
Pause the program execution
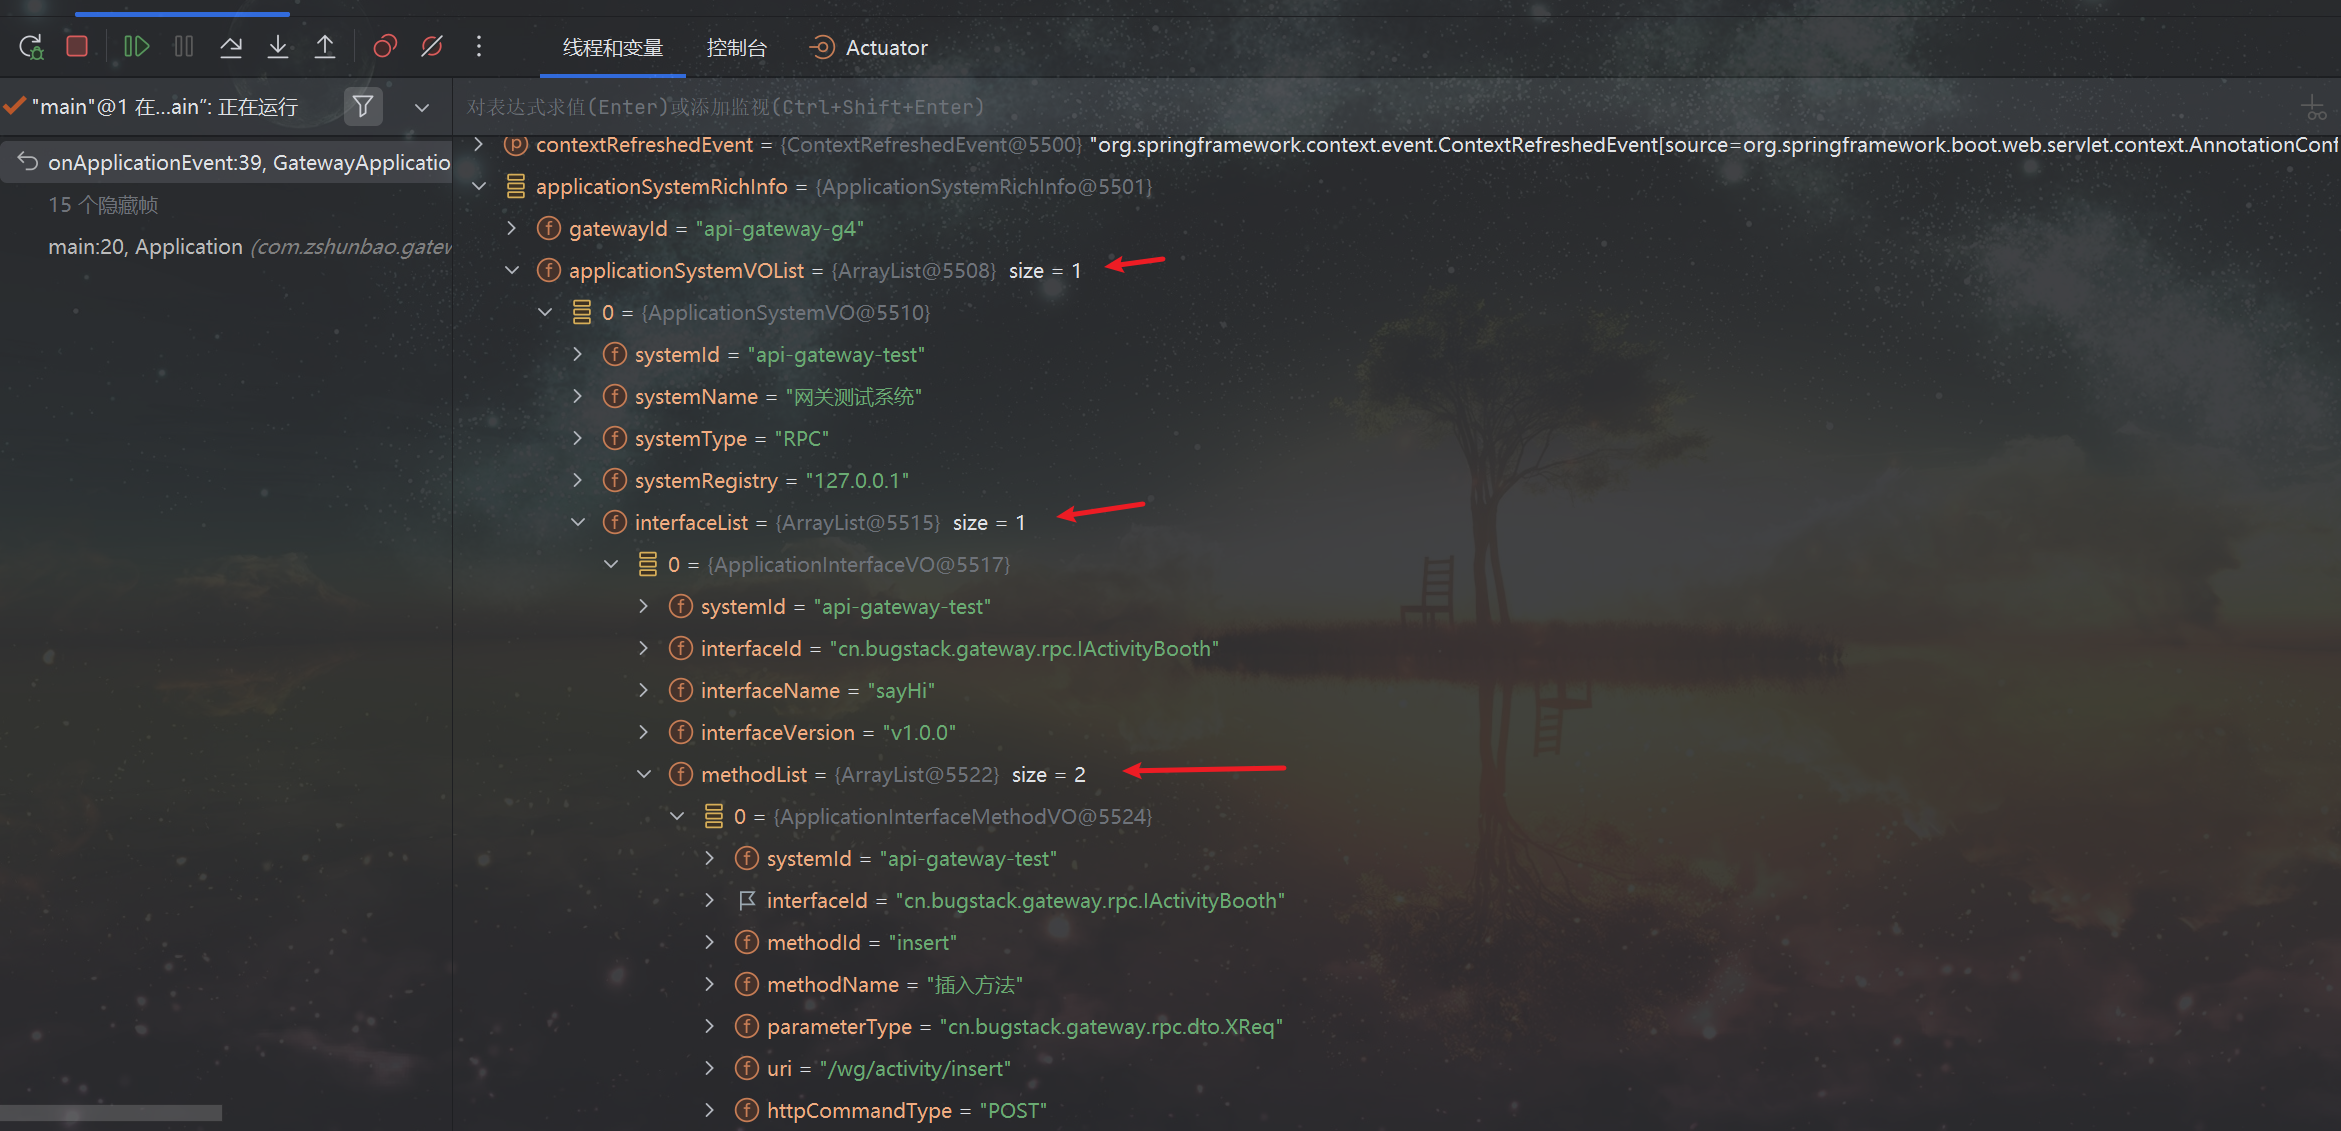[x=184, y=47]
